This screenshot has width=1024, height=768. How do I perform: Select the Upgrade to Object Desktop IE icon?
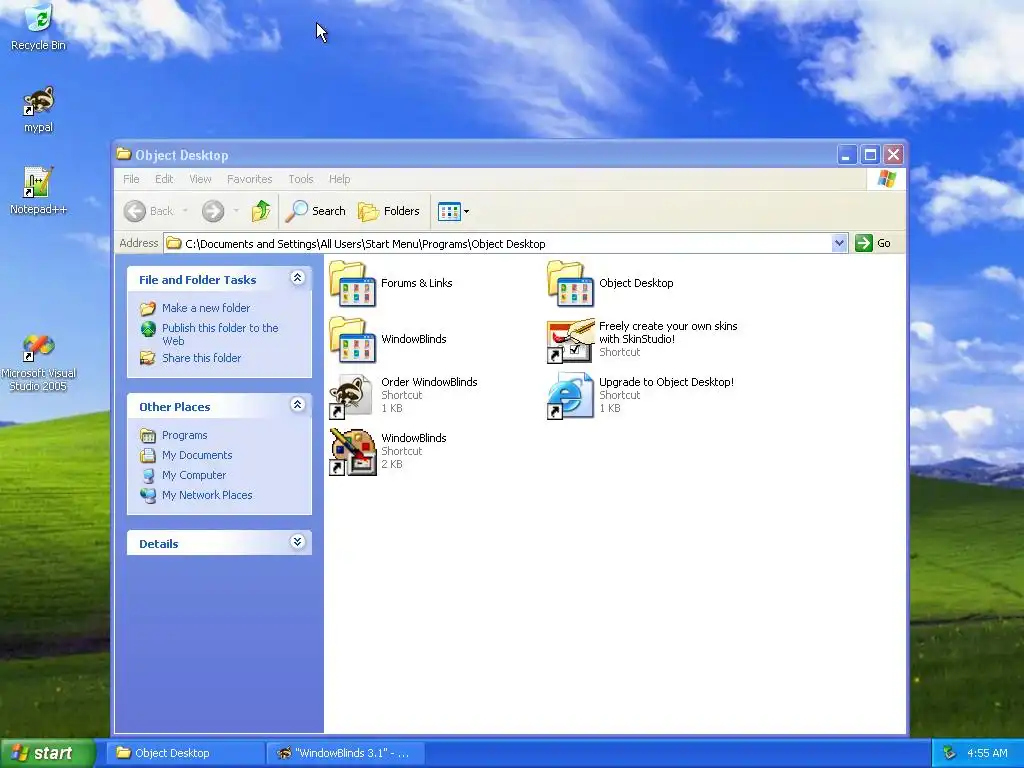571,396
